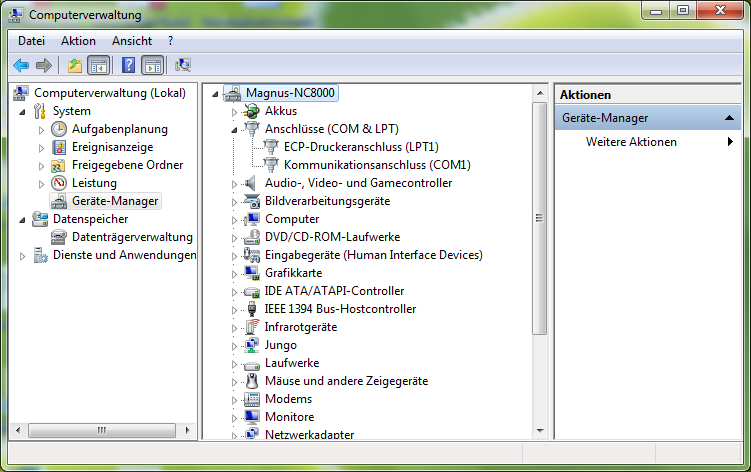Select Eingabegeräte (Human Interface Devices)
The image size is (751, 472).
point(374,255)
